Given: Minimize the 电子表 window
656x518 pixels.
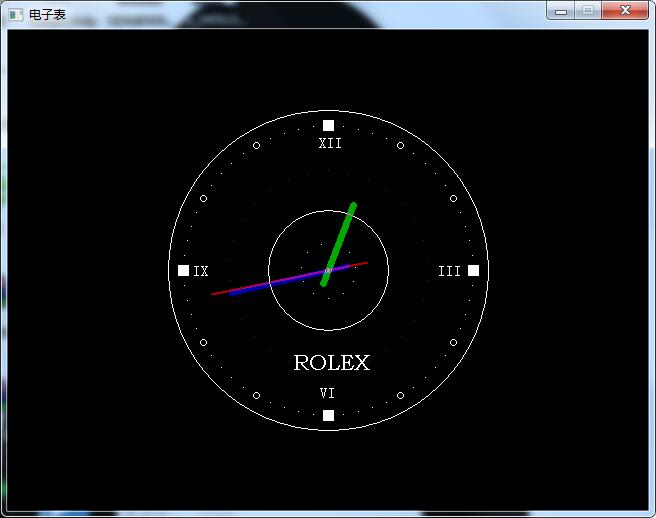Looking at the screenshot, I should [x=561, y=10].
